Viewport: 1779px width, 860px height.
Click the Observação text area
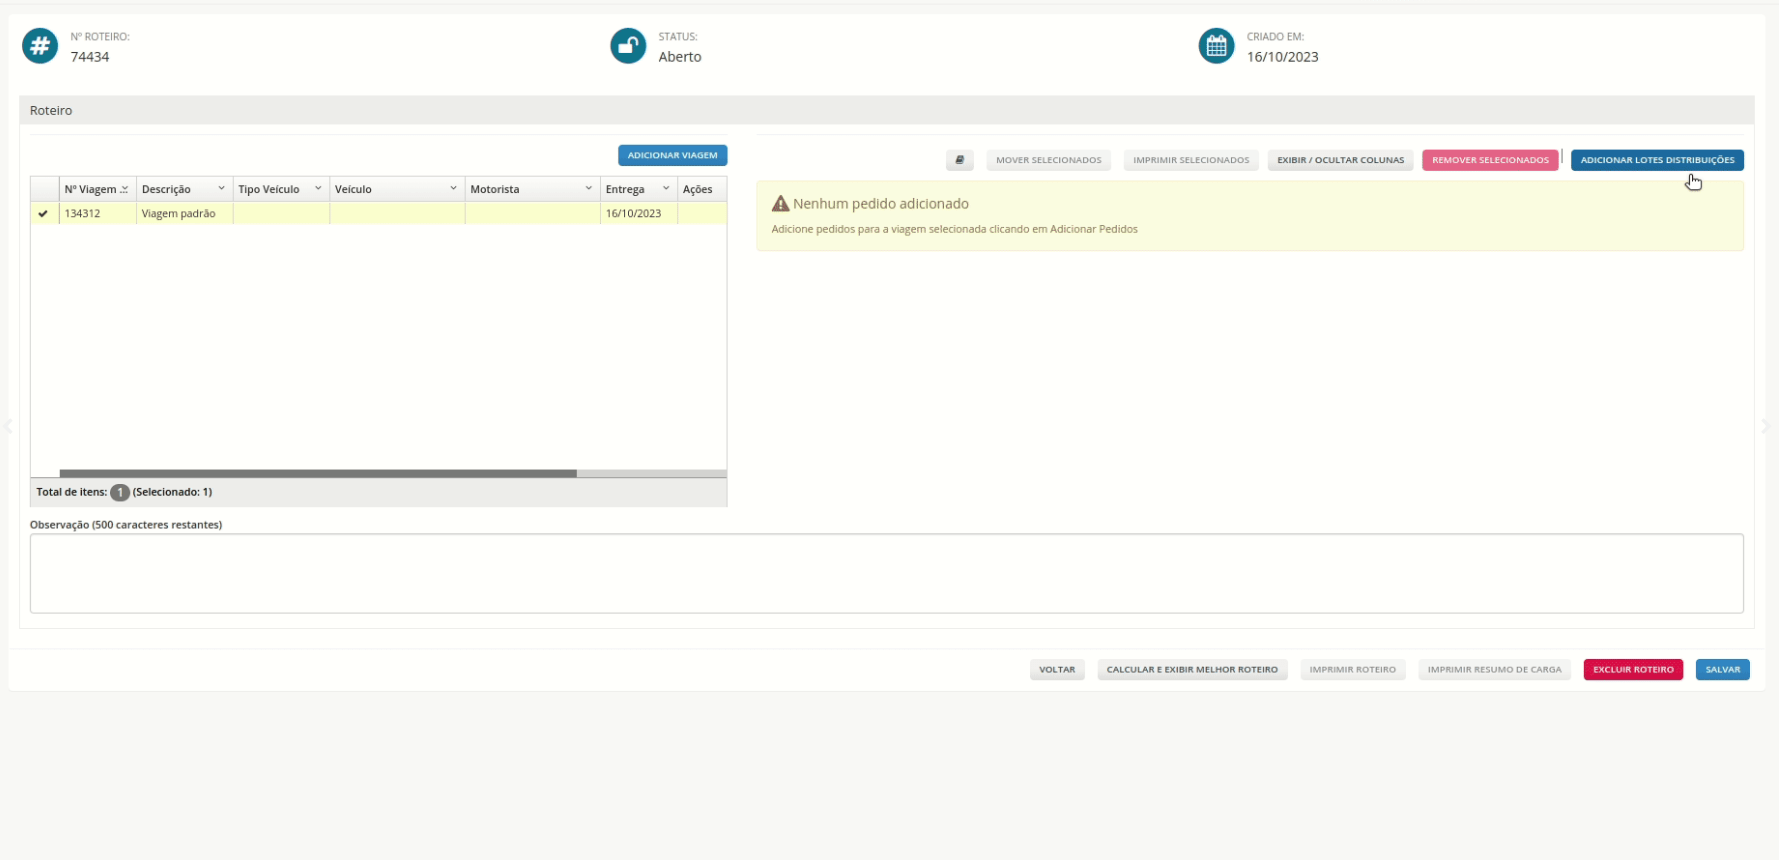click(886, 573)
